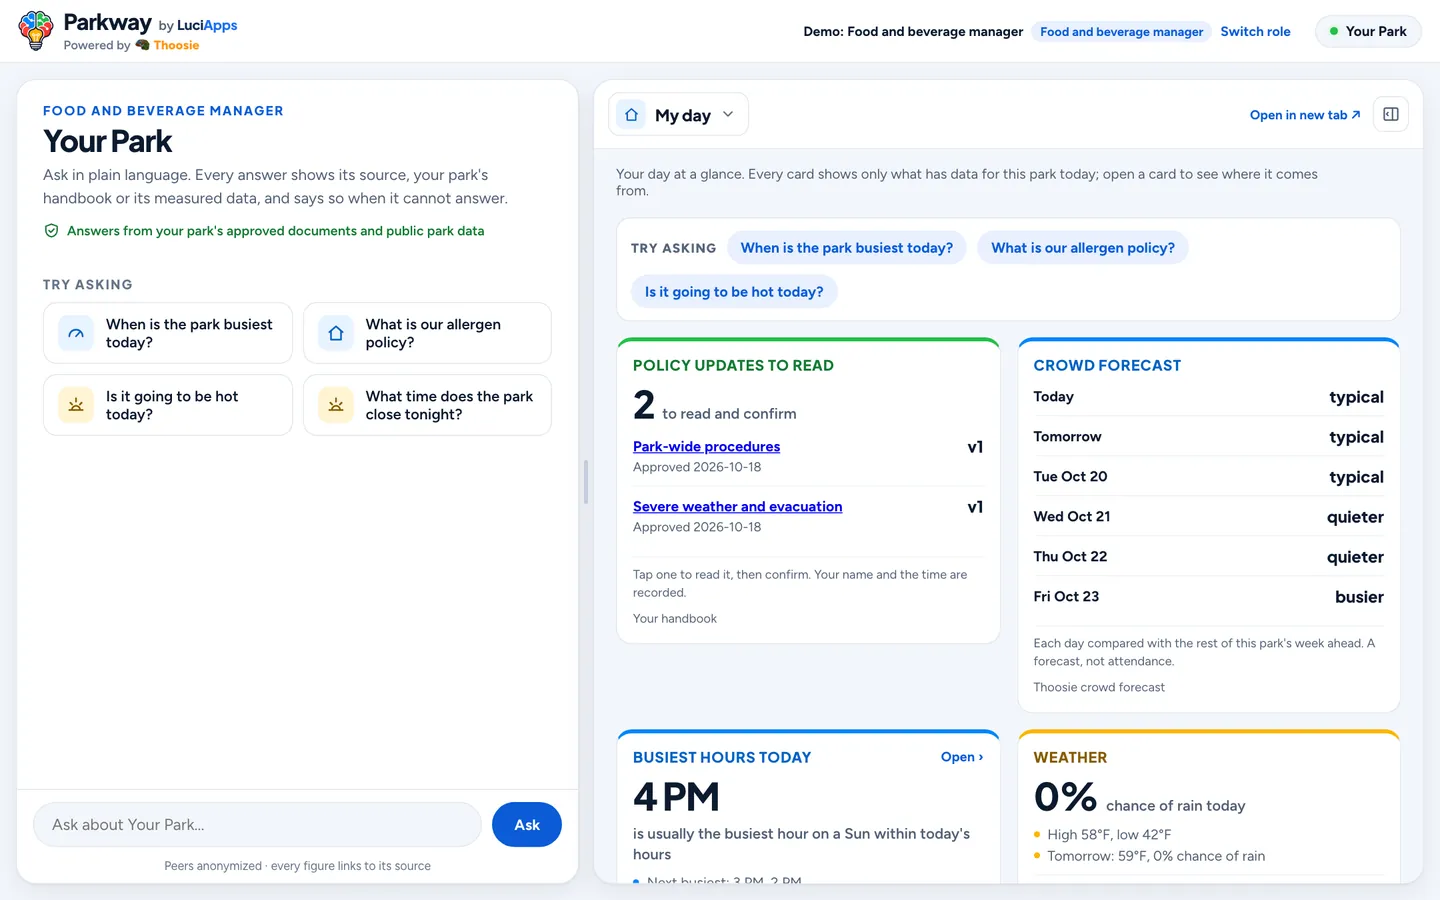Click the Parkway lightbulb logo icon
The height and width of the screenshot is (900, 1440).
pyautogui.click(x=36, y=31)
